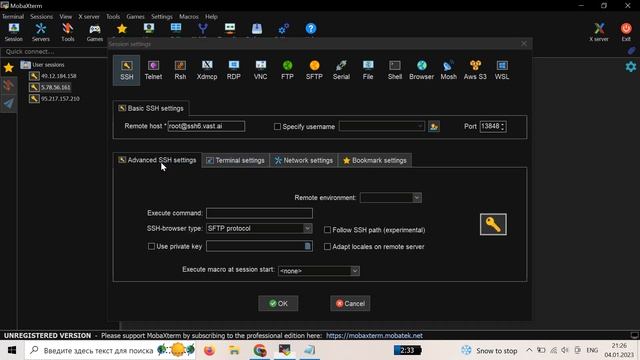Select the Telnet session type
640x360 pixels.
tap(153, 70)
